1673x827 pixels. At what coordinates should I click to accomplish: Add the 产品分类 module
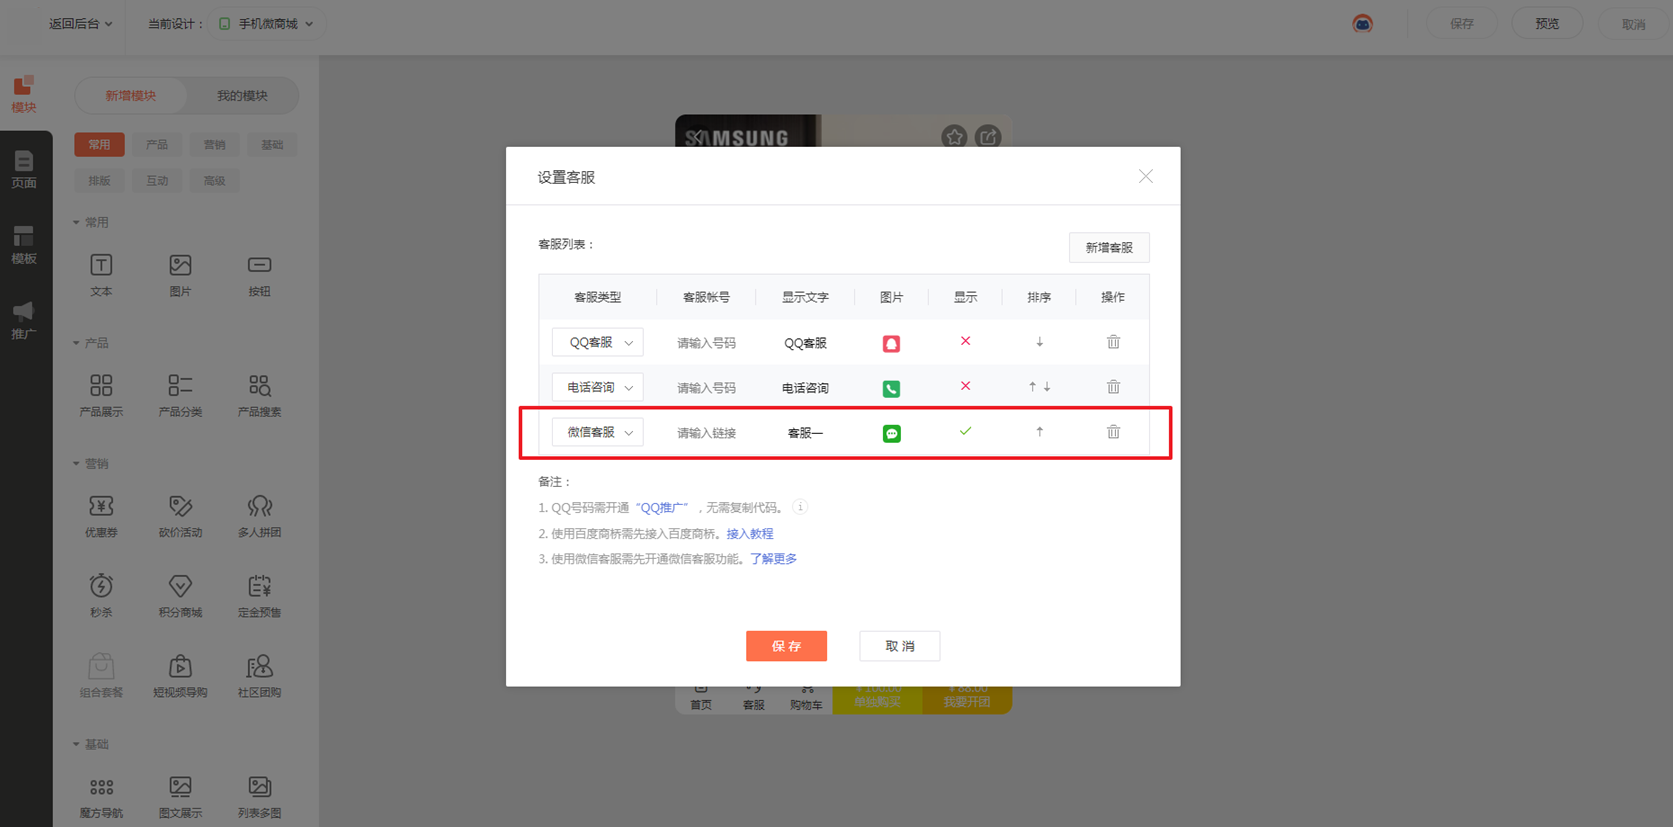(180, 395)
